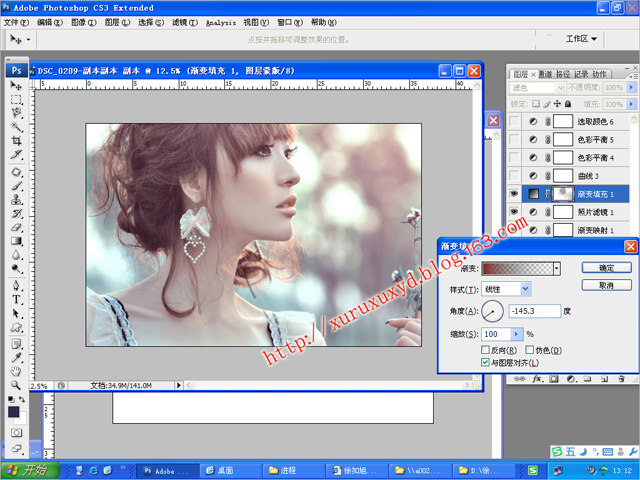
Task: Open the gradient picker dropdown arrow
Action: pyautogui.click(x=557, y=268)
